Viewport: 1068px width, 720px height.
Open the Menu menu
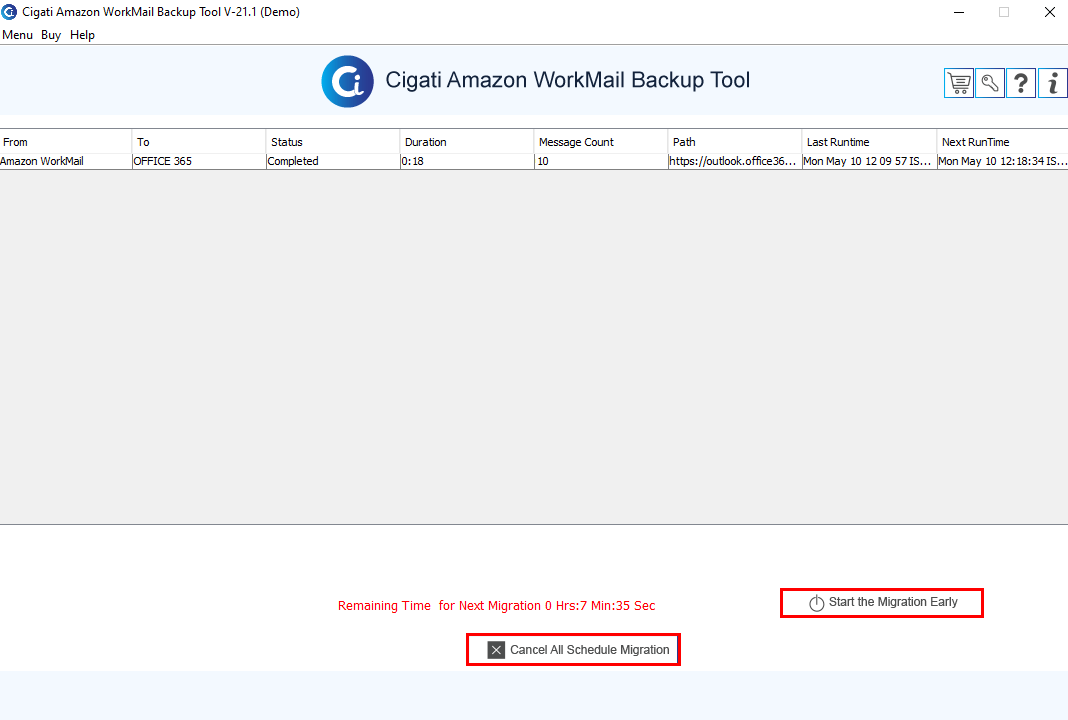click(x=18, y=35)
